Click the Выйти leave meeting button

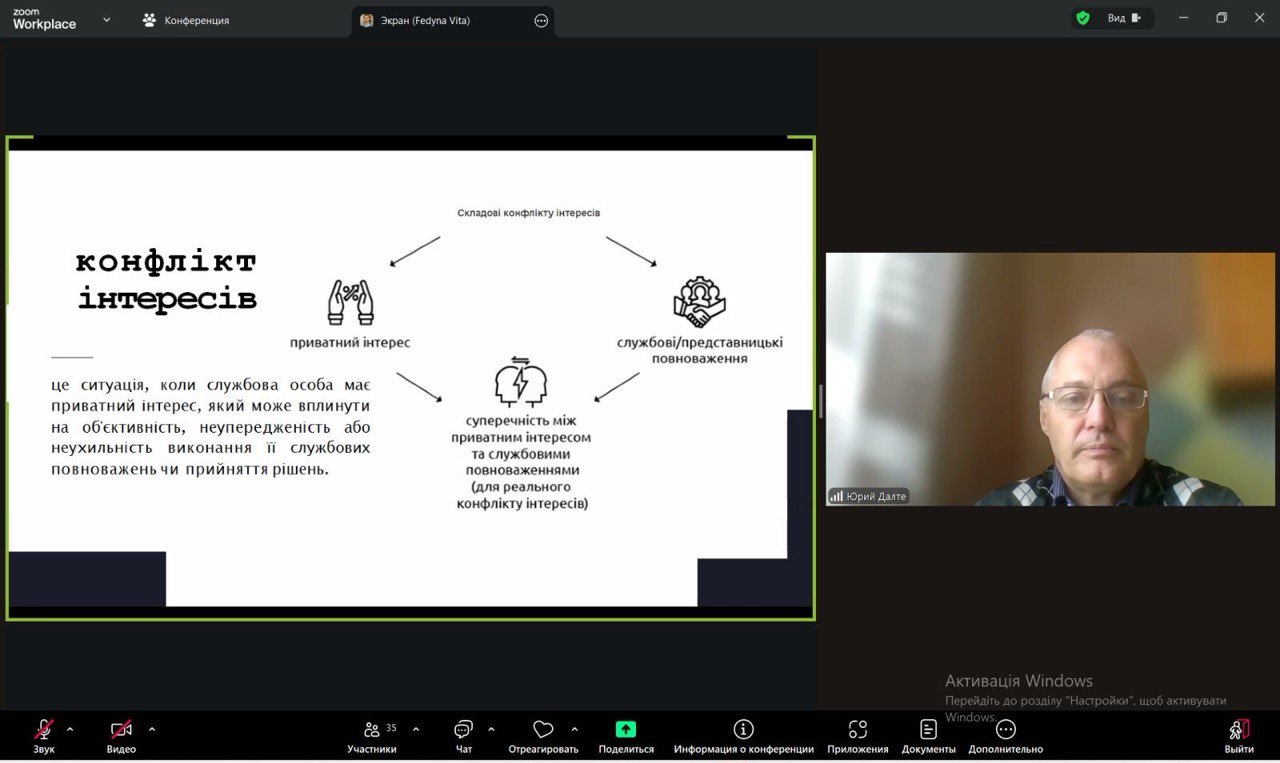point(1238,730)
